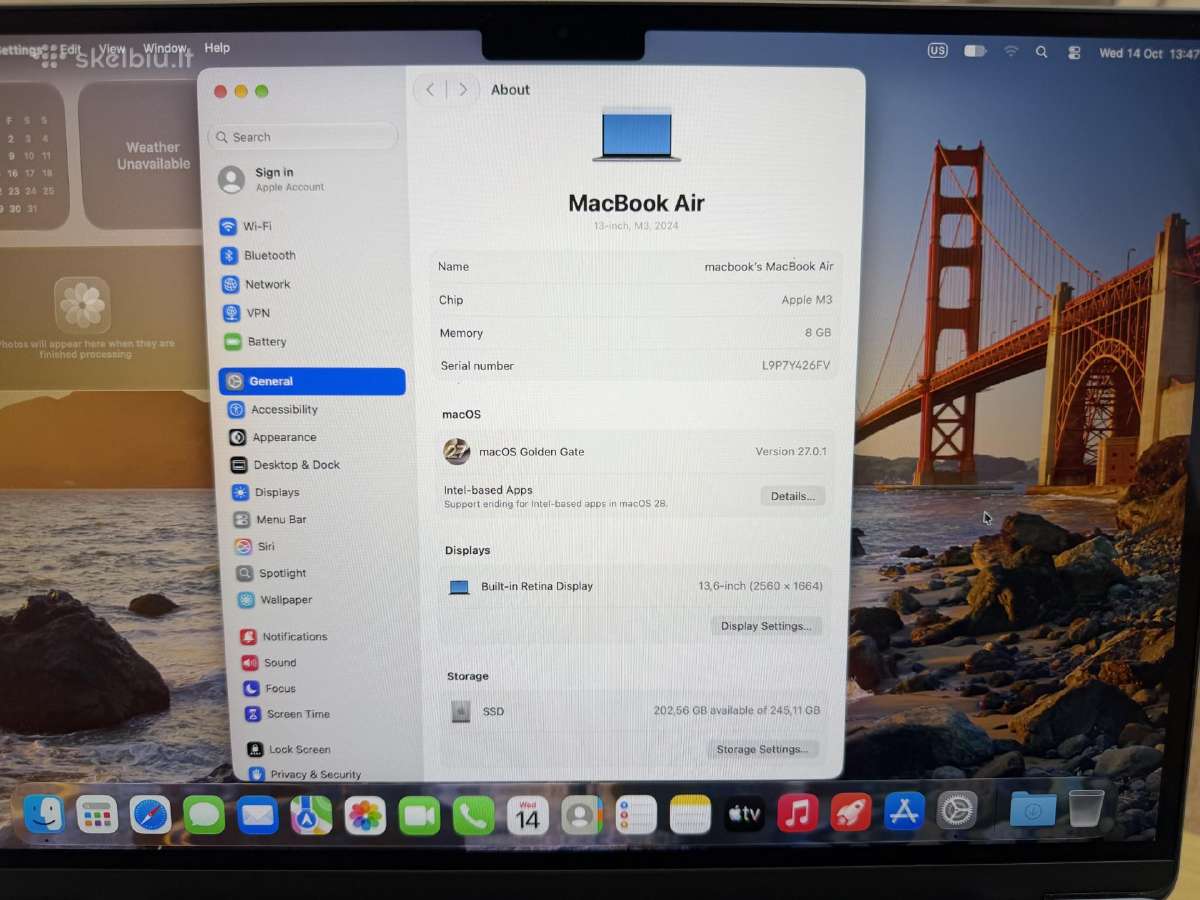Open Notes from the Dock
The image size is (1200, 900).
point(690,815)
